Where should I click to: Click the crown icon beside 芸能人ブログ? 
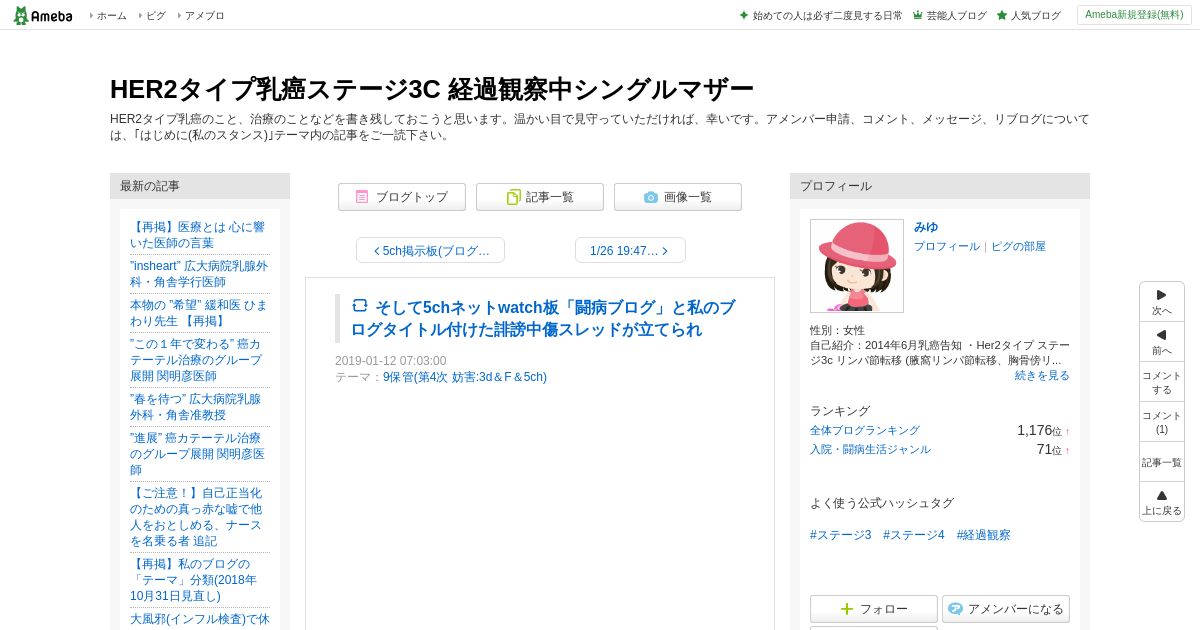[917, 15]
